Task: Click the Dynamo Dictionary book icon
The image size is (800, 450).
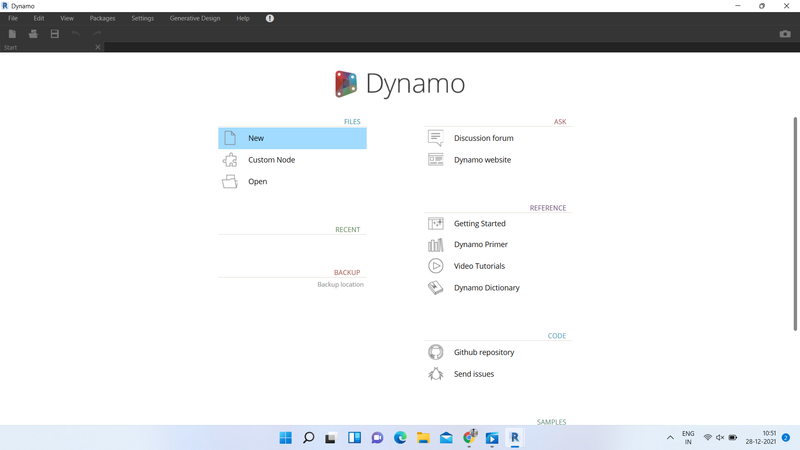Action: [x=436, y=288]
